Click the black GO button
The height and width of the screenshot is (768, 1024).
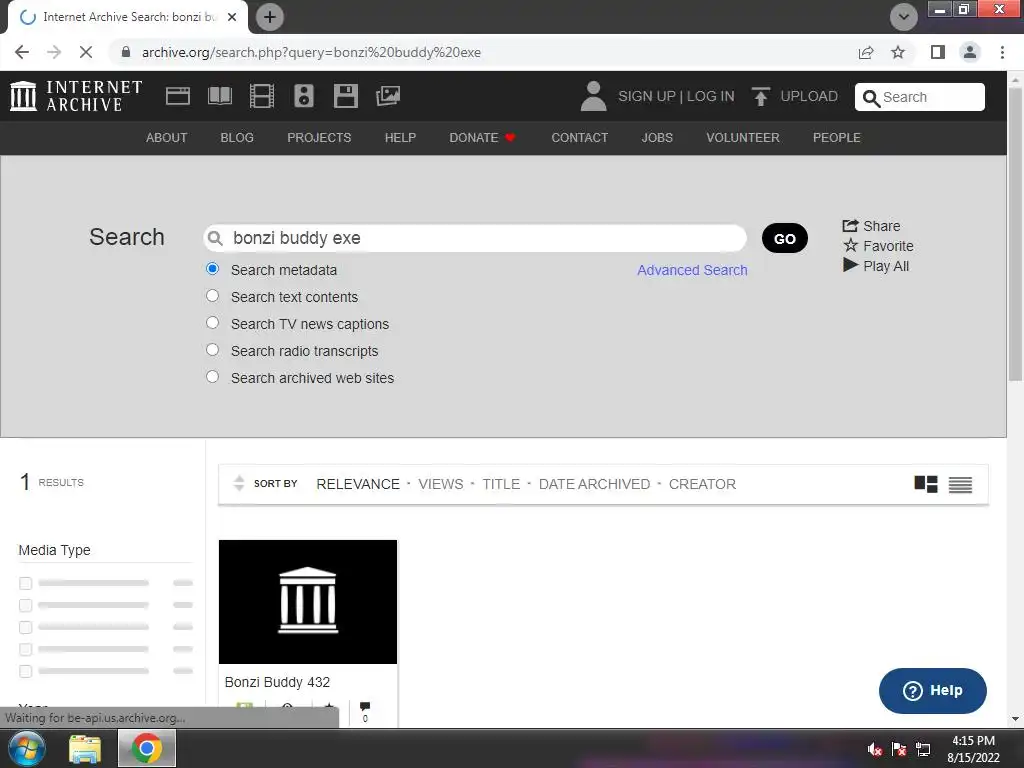coord(784,238)
